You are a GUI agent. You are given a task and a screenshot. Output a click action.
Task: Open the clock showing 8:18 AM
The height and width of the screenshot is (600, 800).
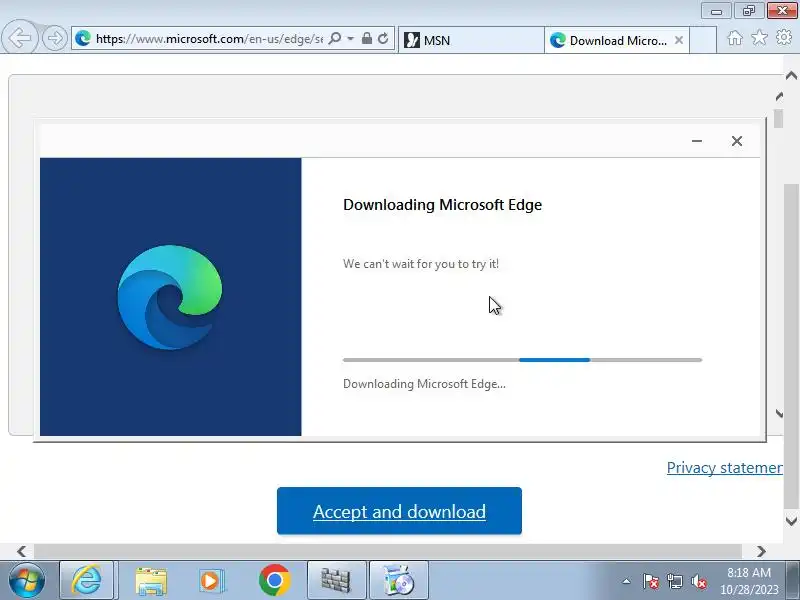(749, 581)
